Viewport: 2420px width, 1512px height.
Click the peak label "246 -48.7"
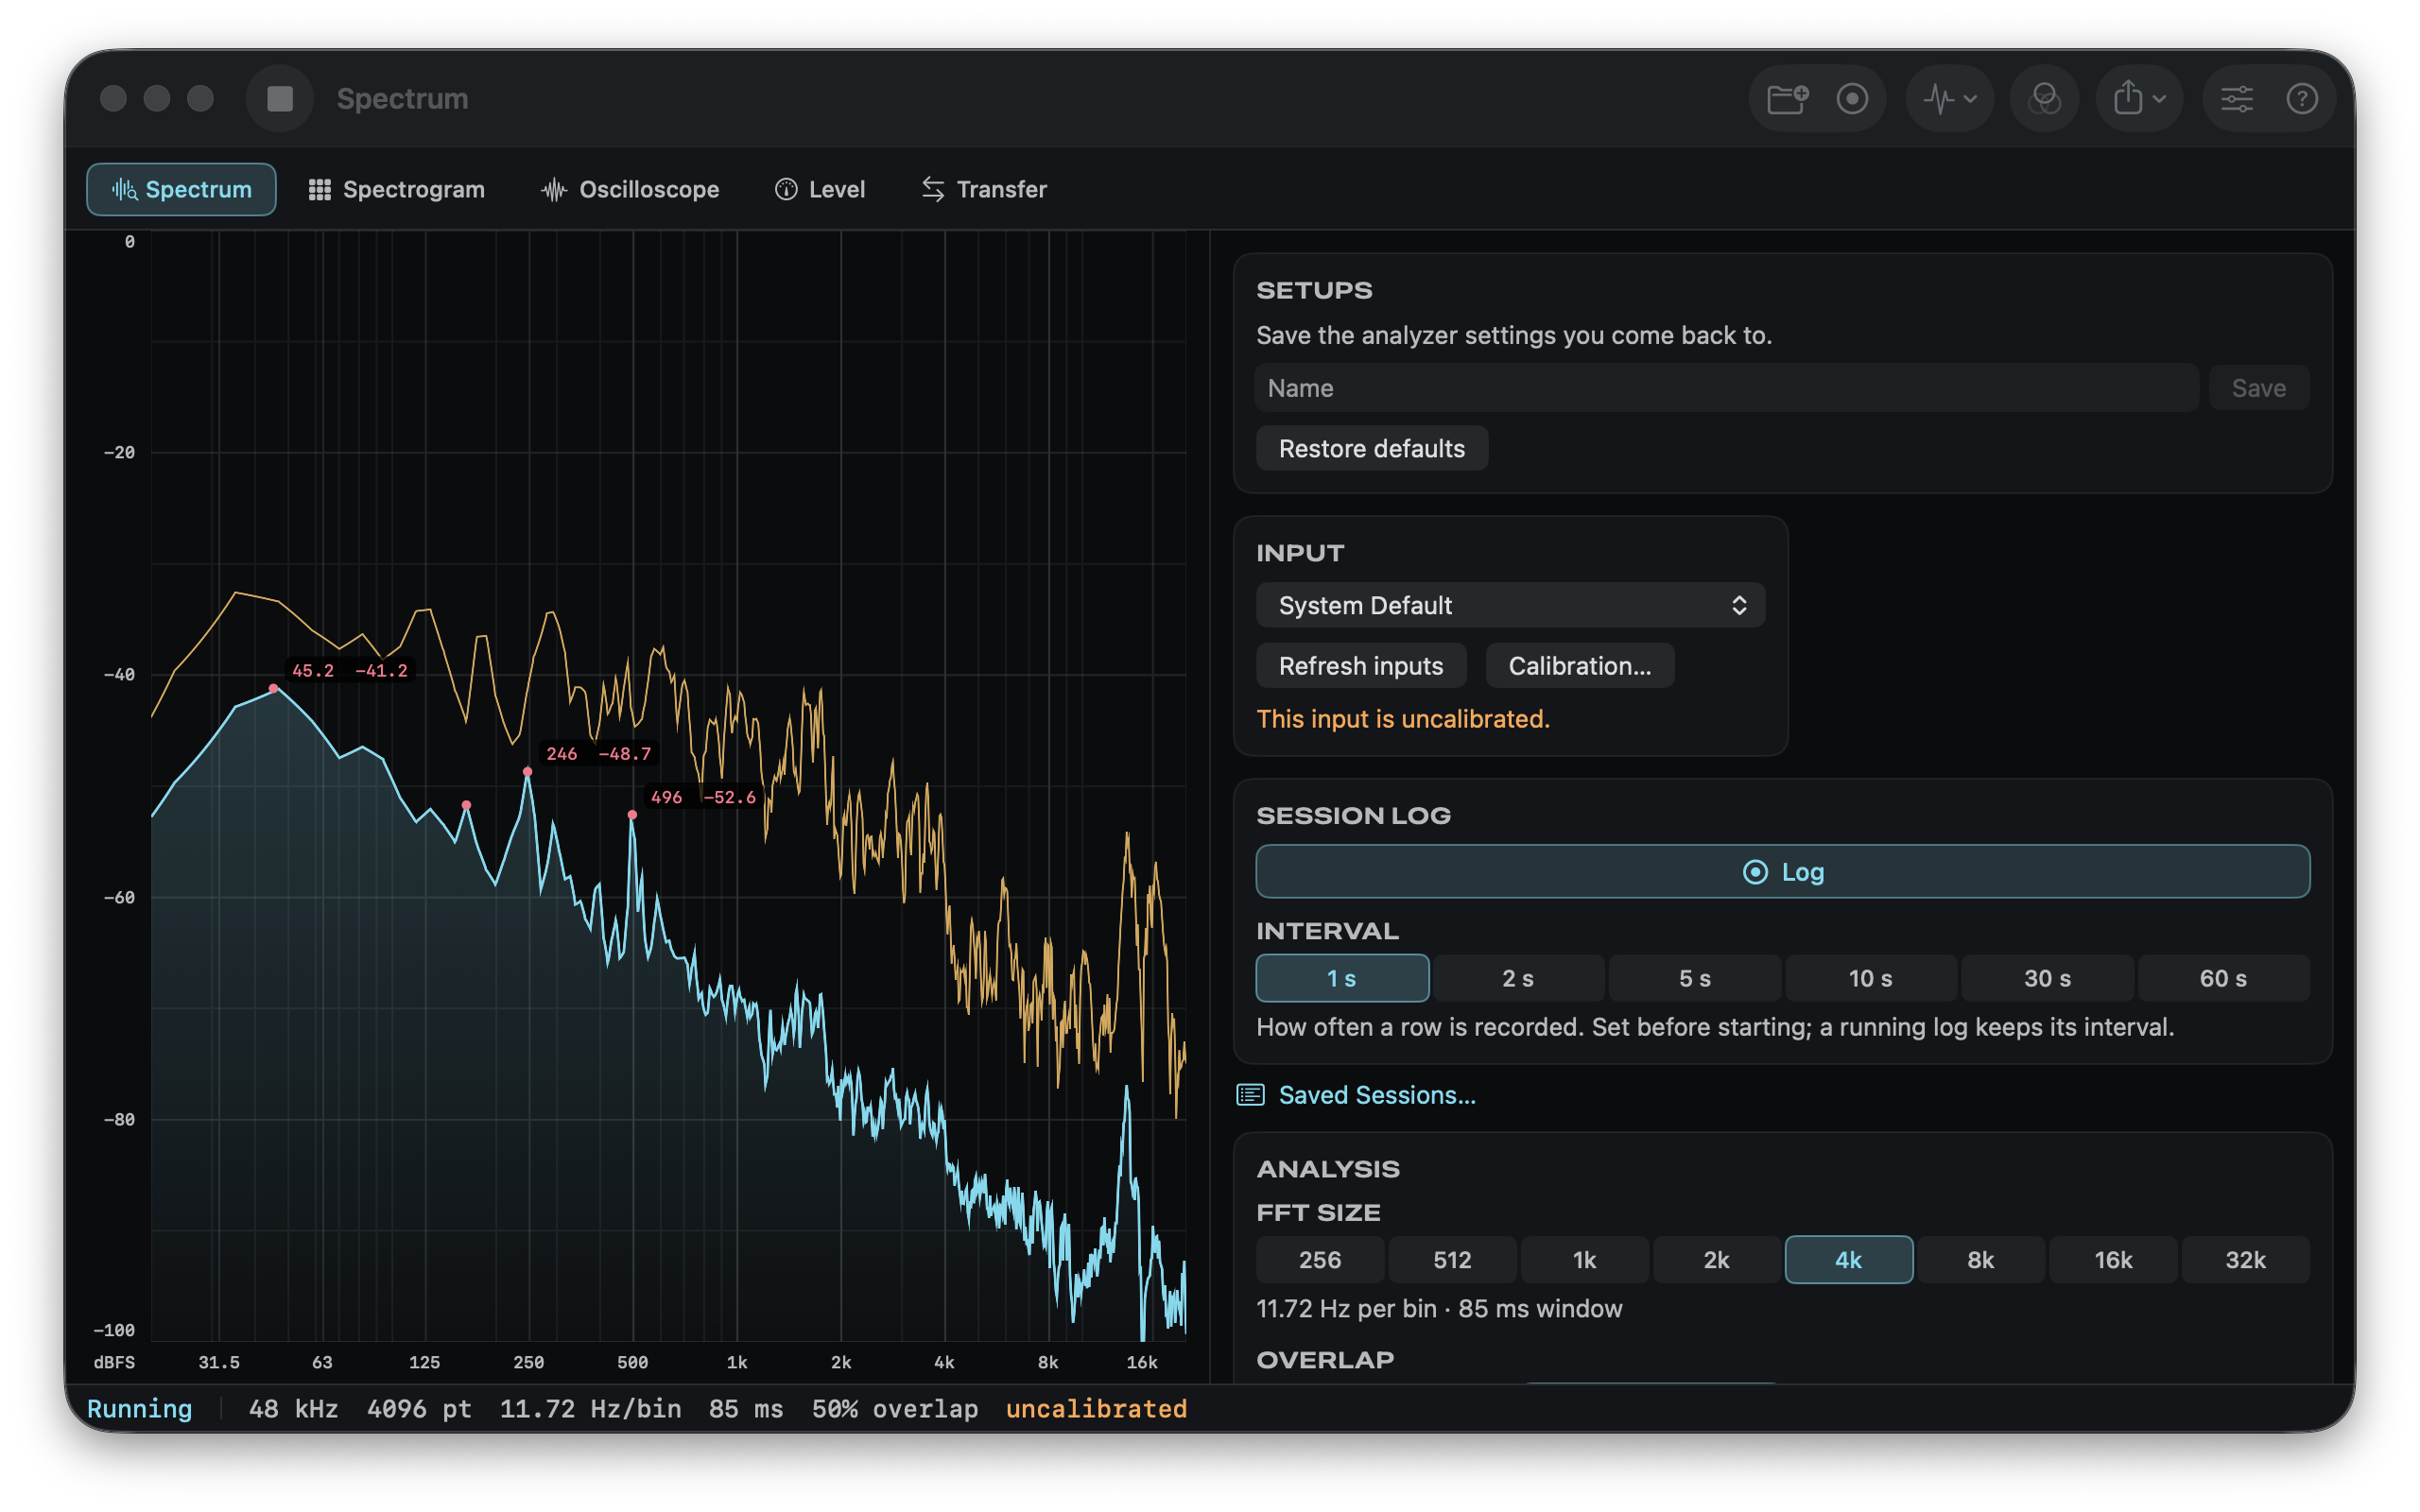pyautogui.click(x=598, y=753)
